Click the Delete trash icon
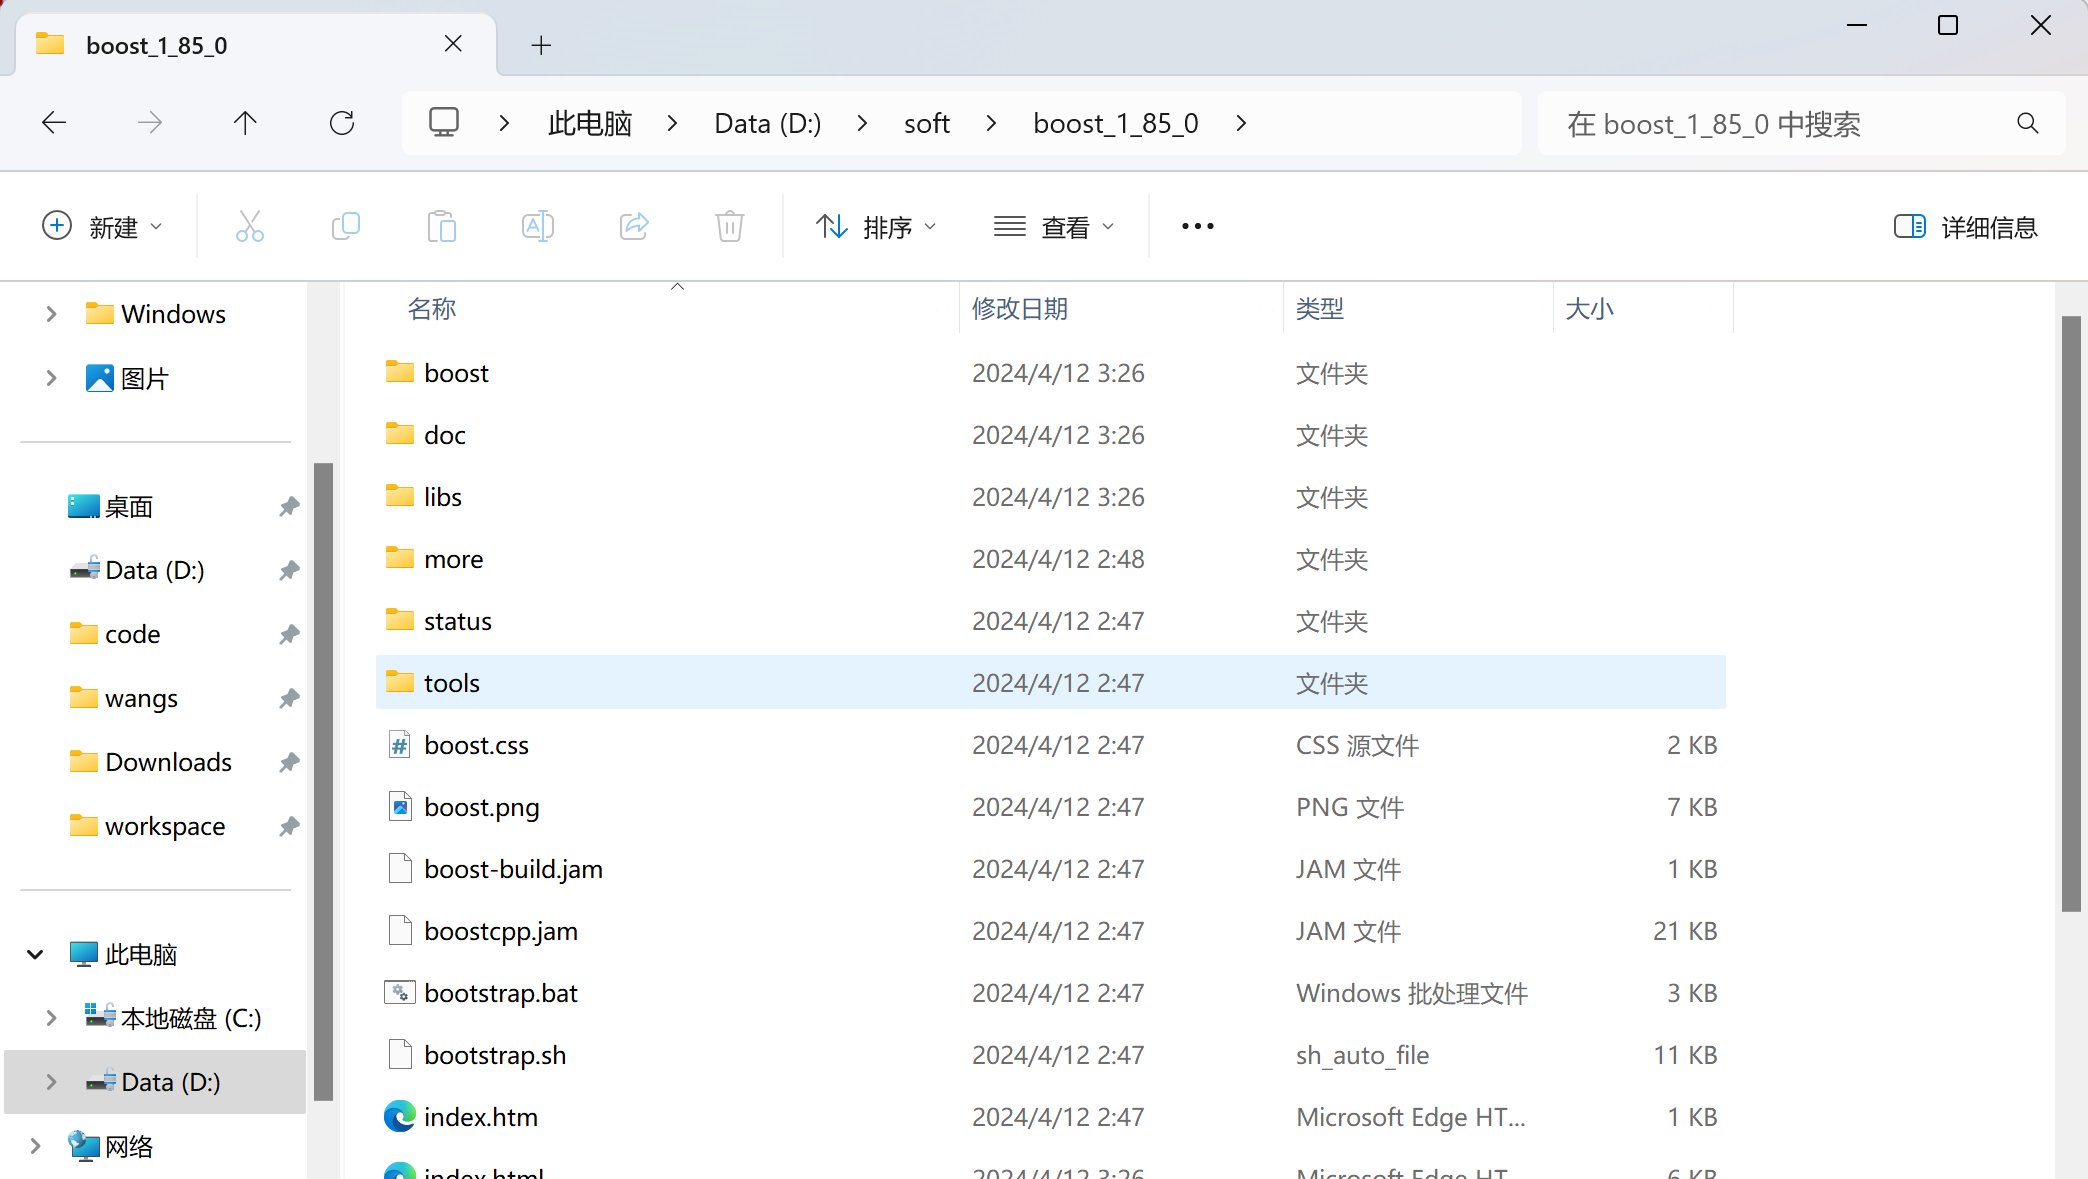 [x=730, y=227]
